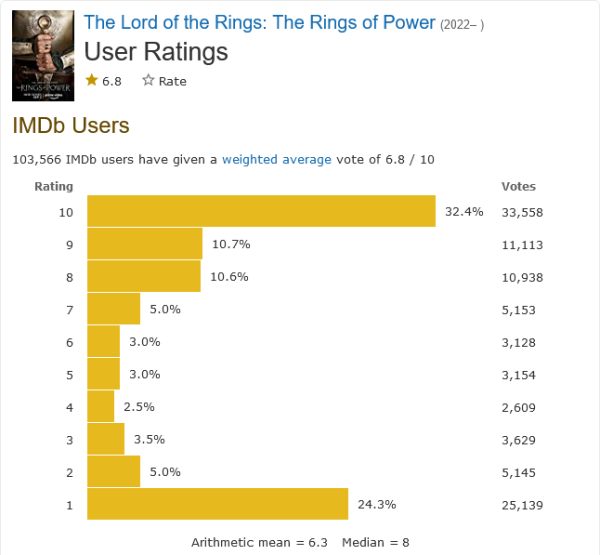Screen dimensions: 600x555
Task: Click the 25,139 votes count
Action: point(522,505)
